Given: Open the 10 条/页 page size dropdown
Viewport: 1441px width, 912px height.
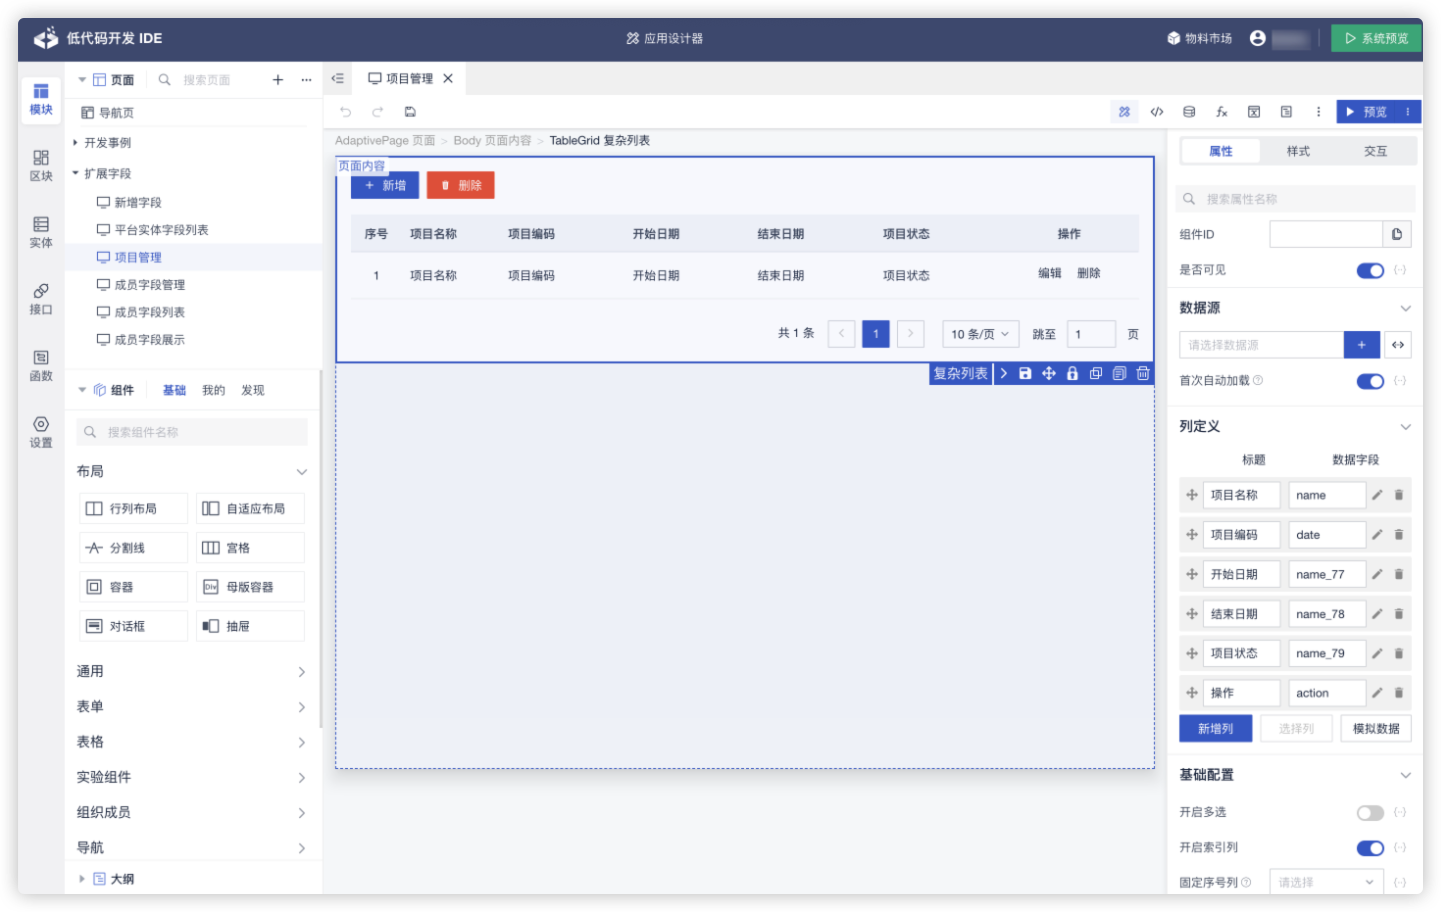Looking at the screenshot, I should (x=980, y=334).
